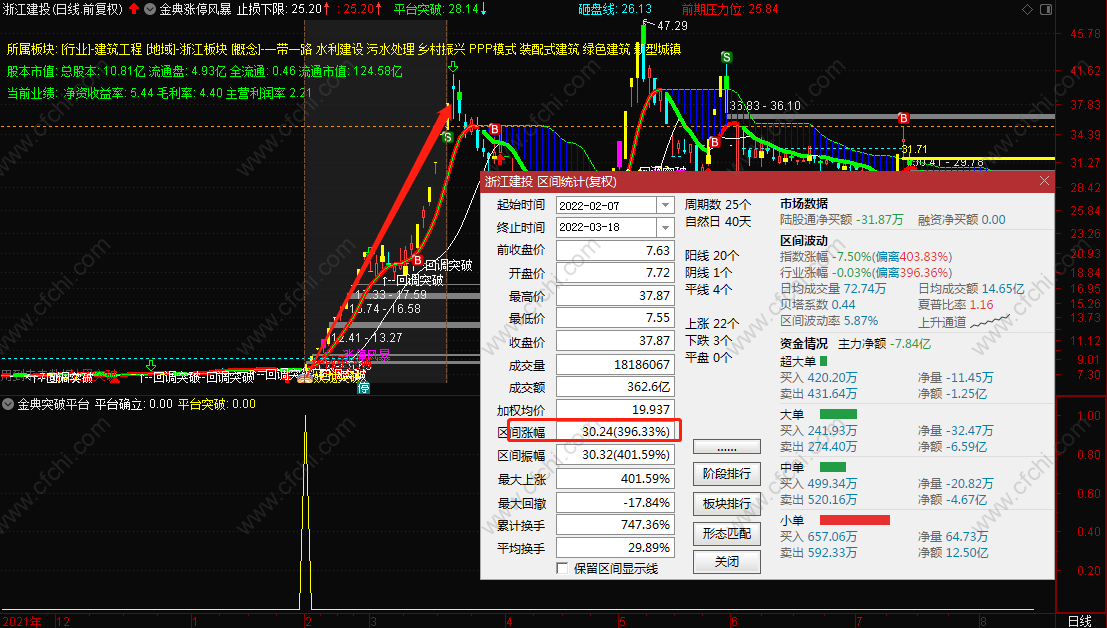Open the 终止时间 date dropdown

[x=665, y=228]
